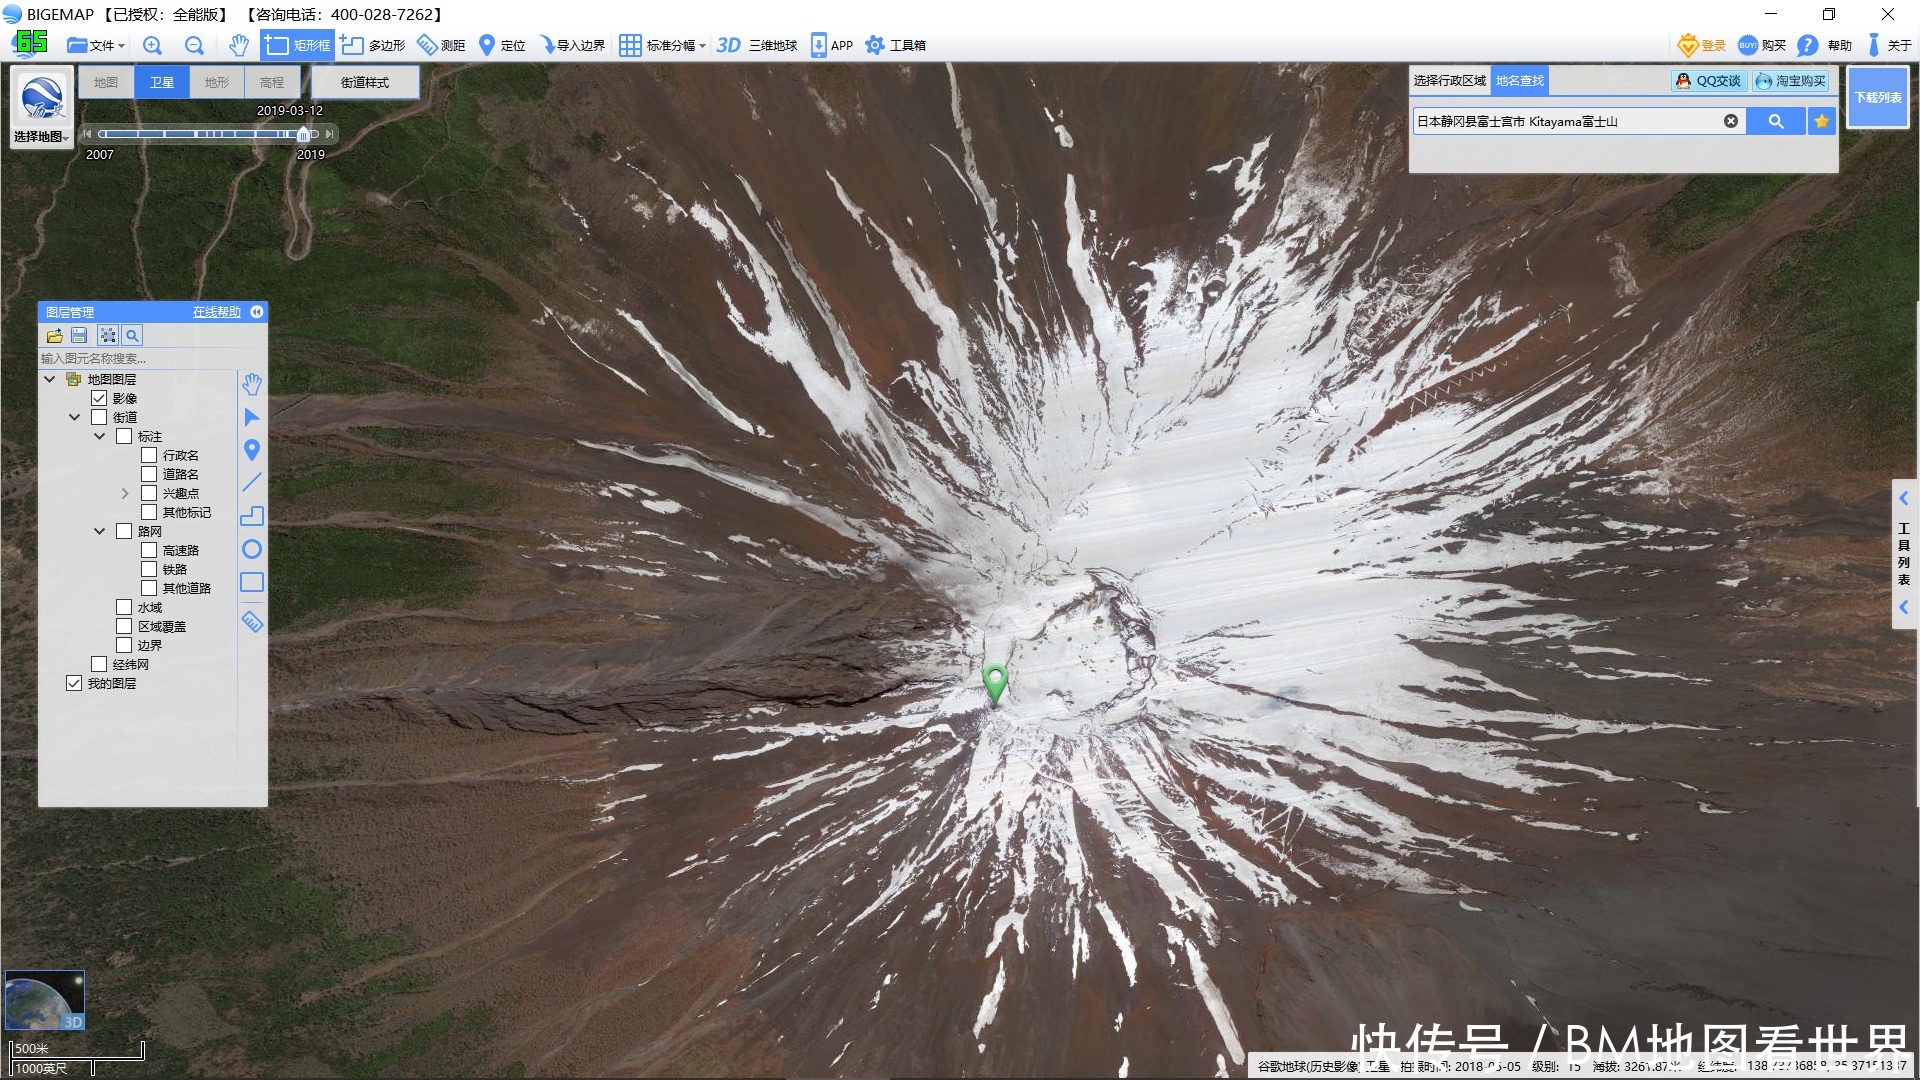Open the 选择地图 dropdown
The image size is (1920, 1080).
click(x=41, y=137)
